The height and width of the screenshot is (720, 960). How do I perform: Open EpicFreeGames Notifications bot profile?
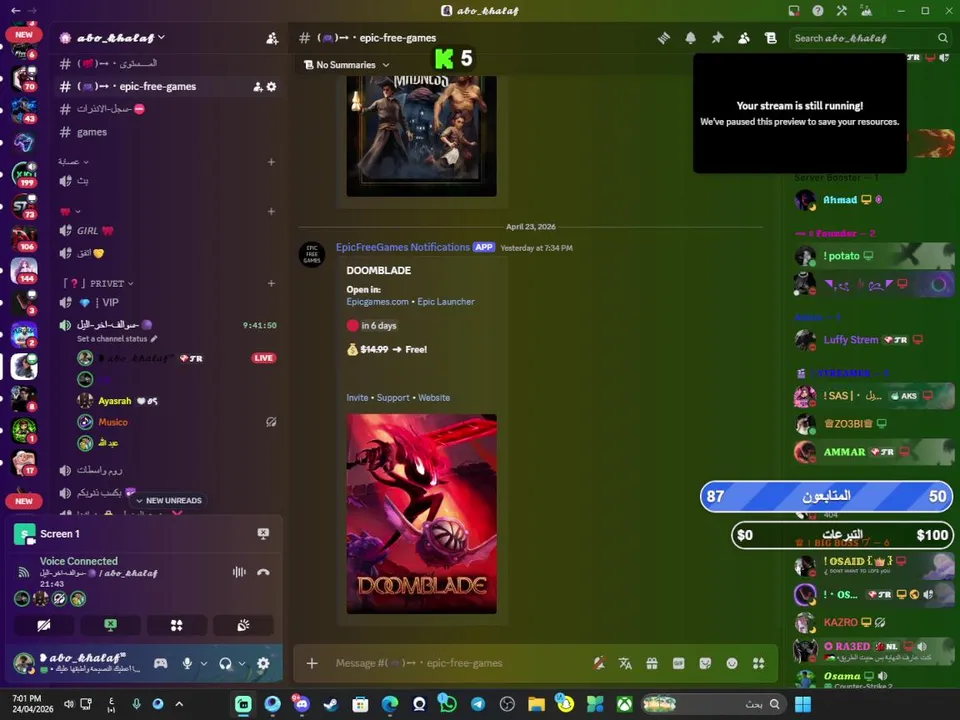coord(403,247)
